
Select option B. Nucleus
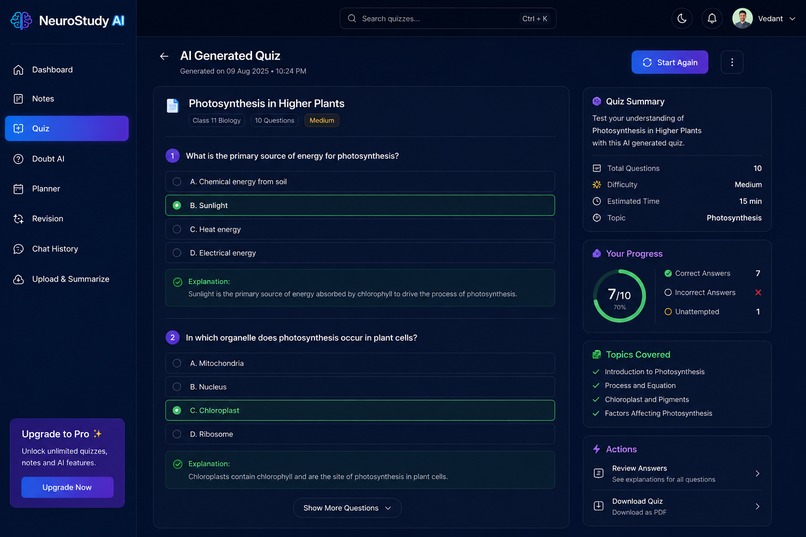coord(360,387)
